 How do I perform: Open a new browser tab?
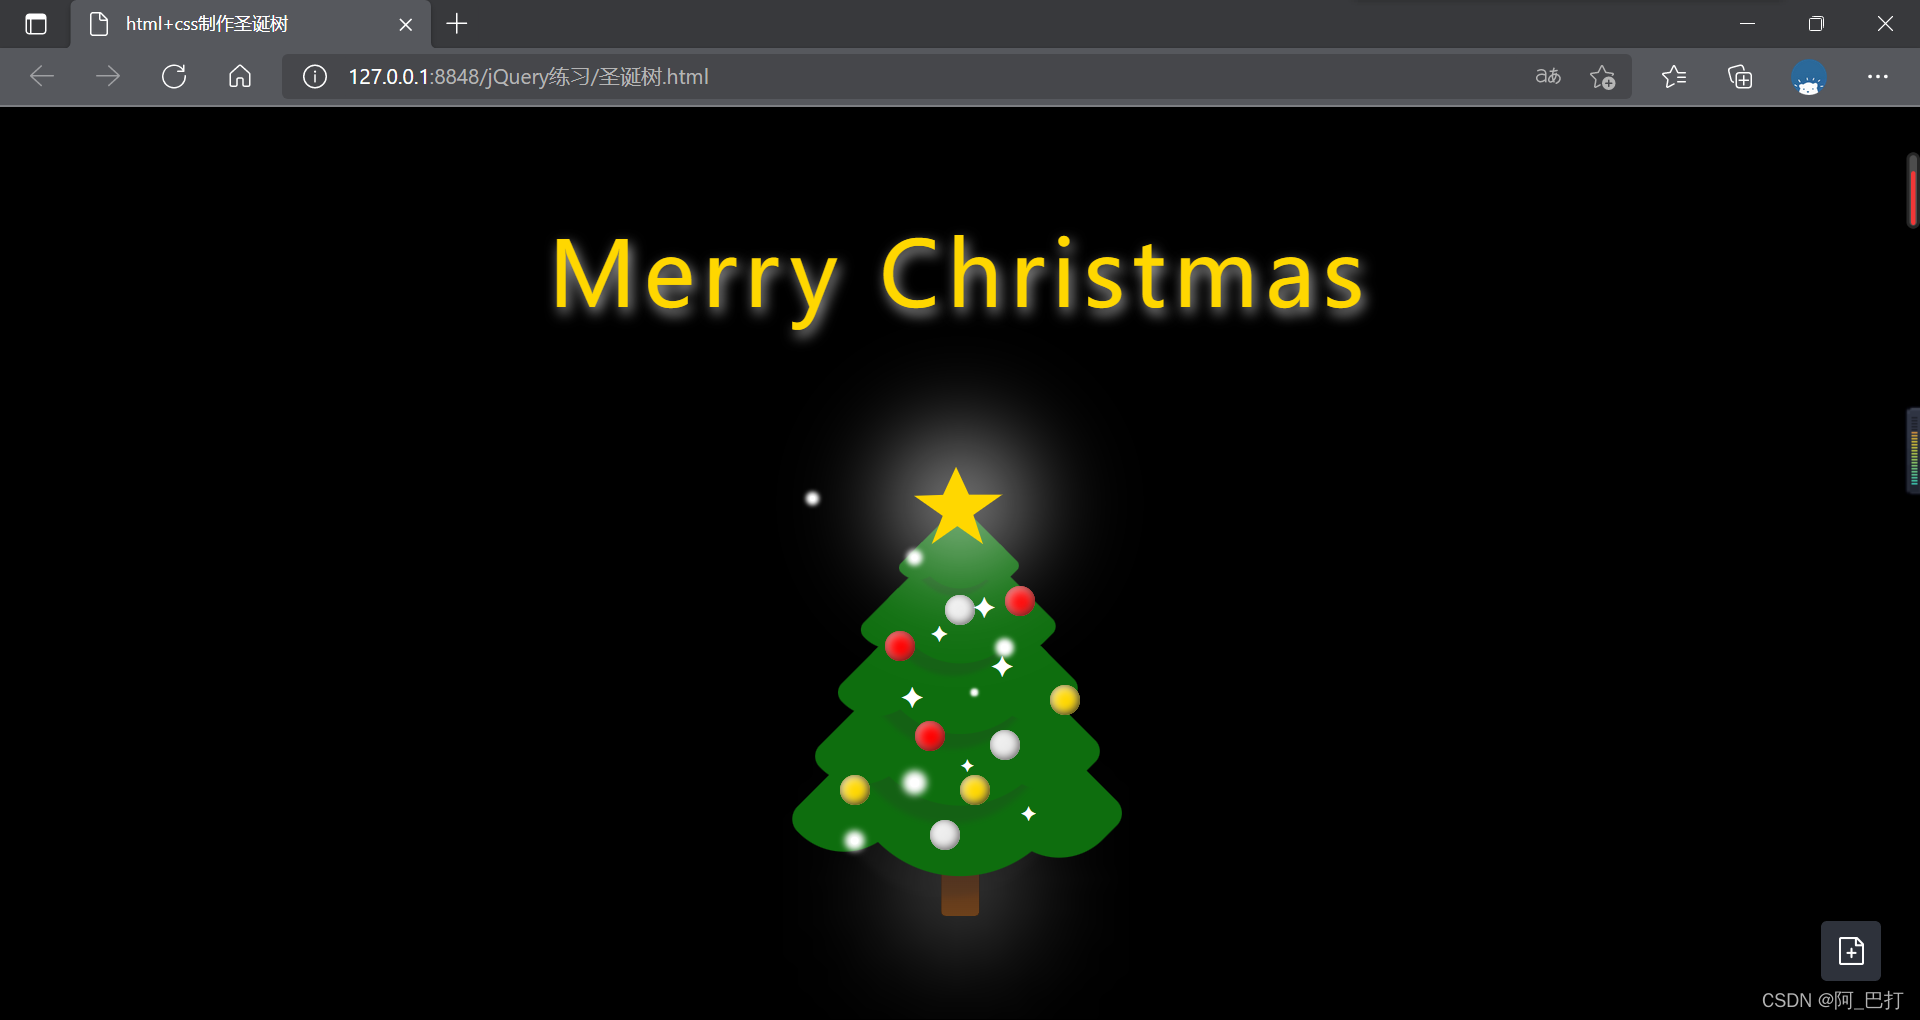[x=457, y=23]
